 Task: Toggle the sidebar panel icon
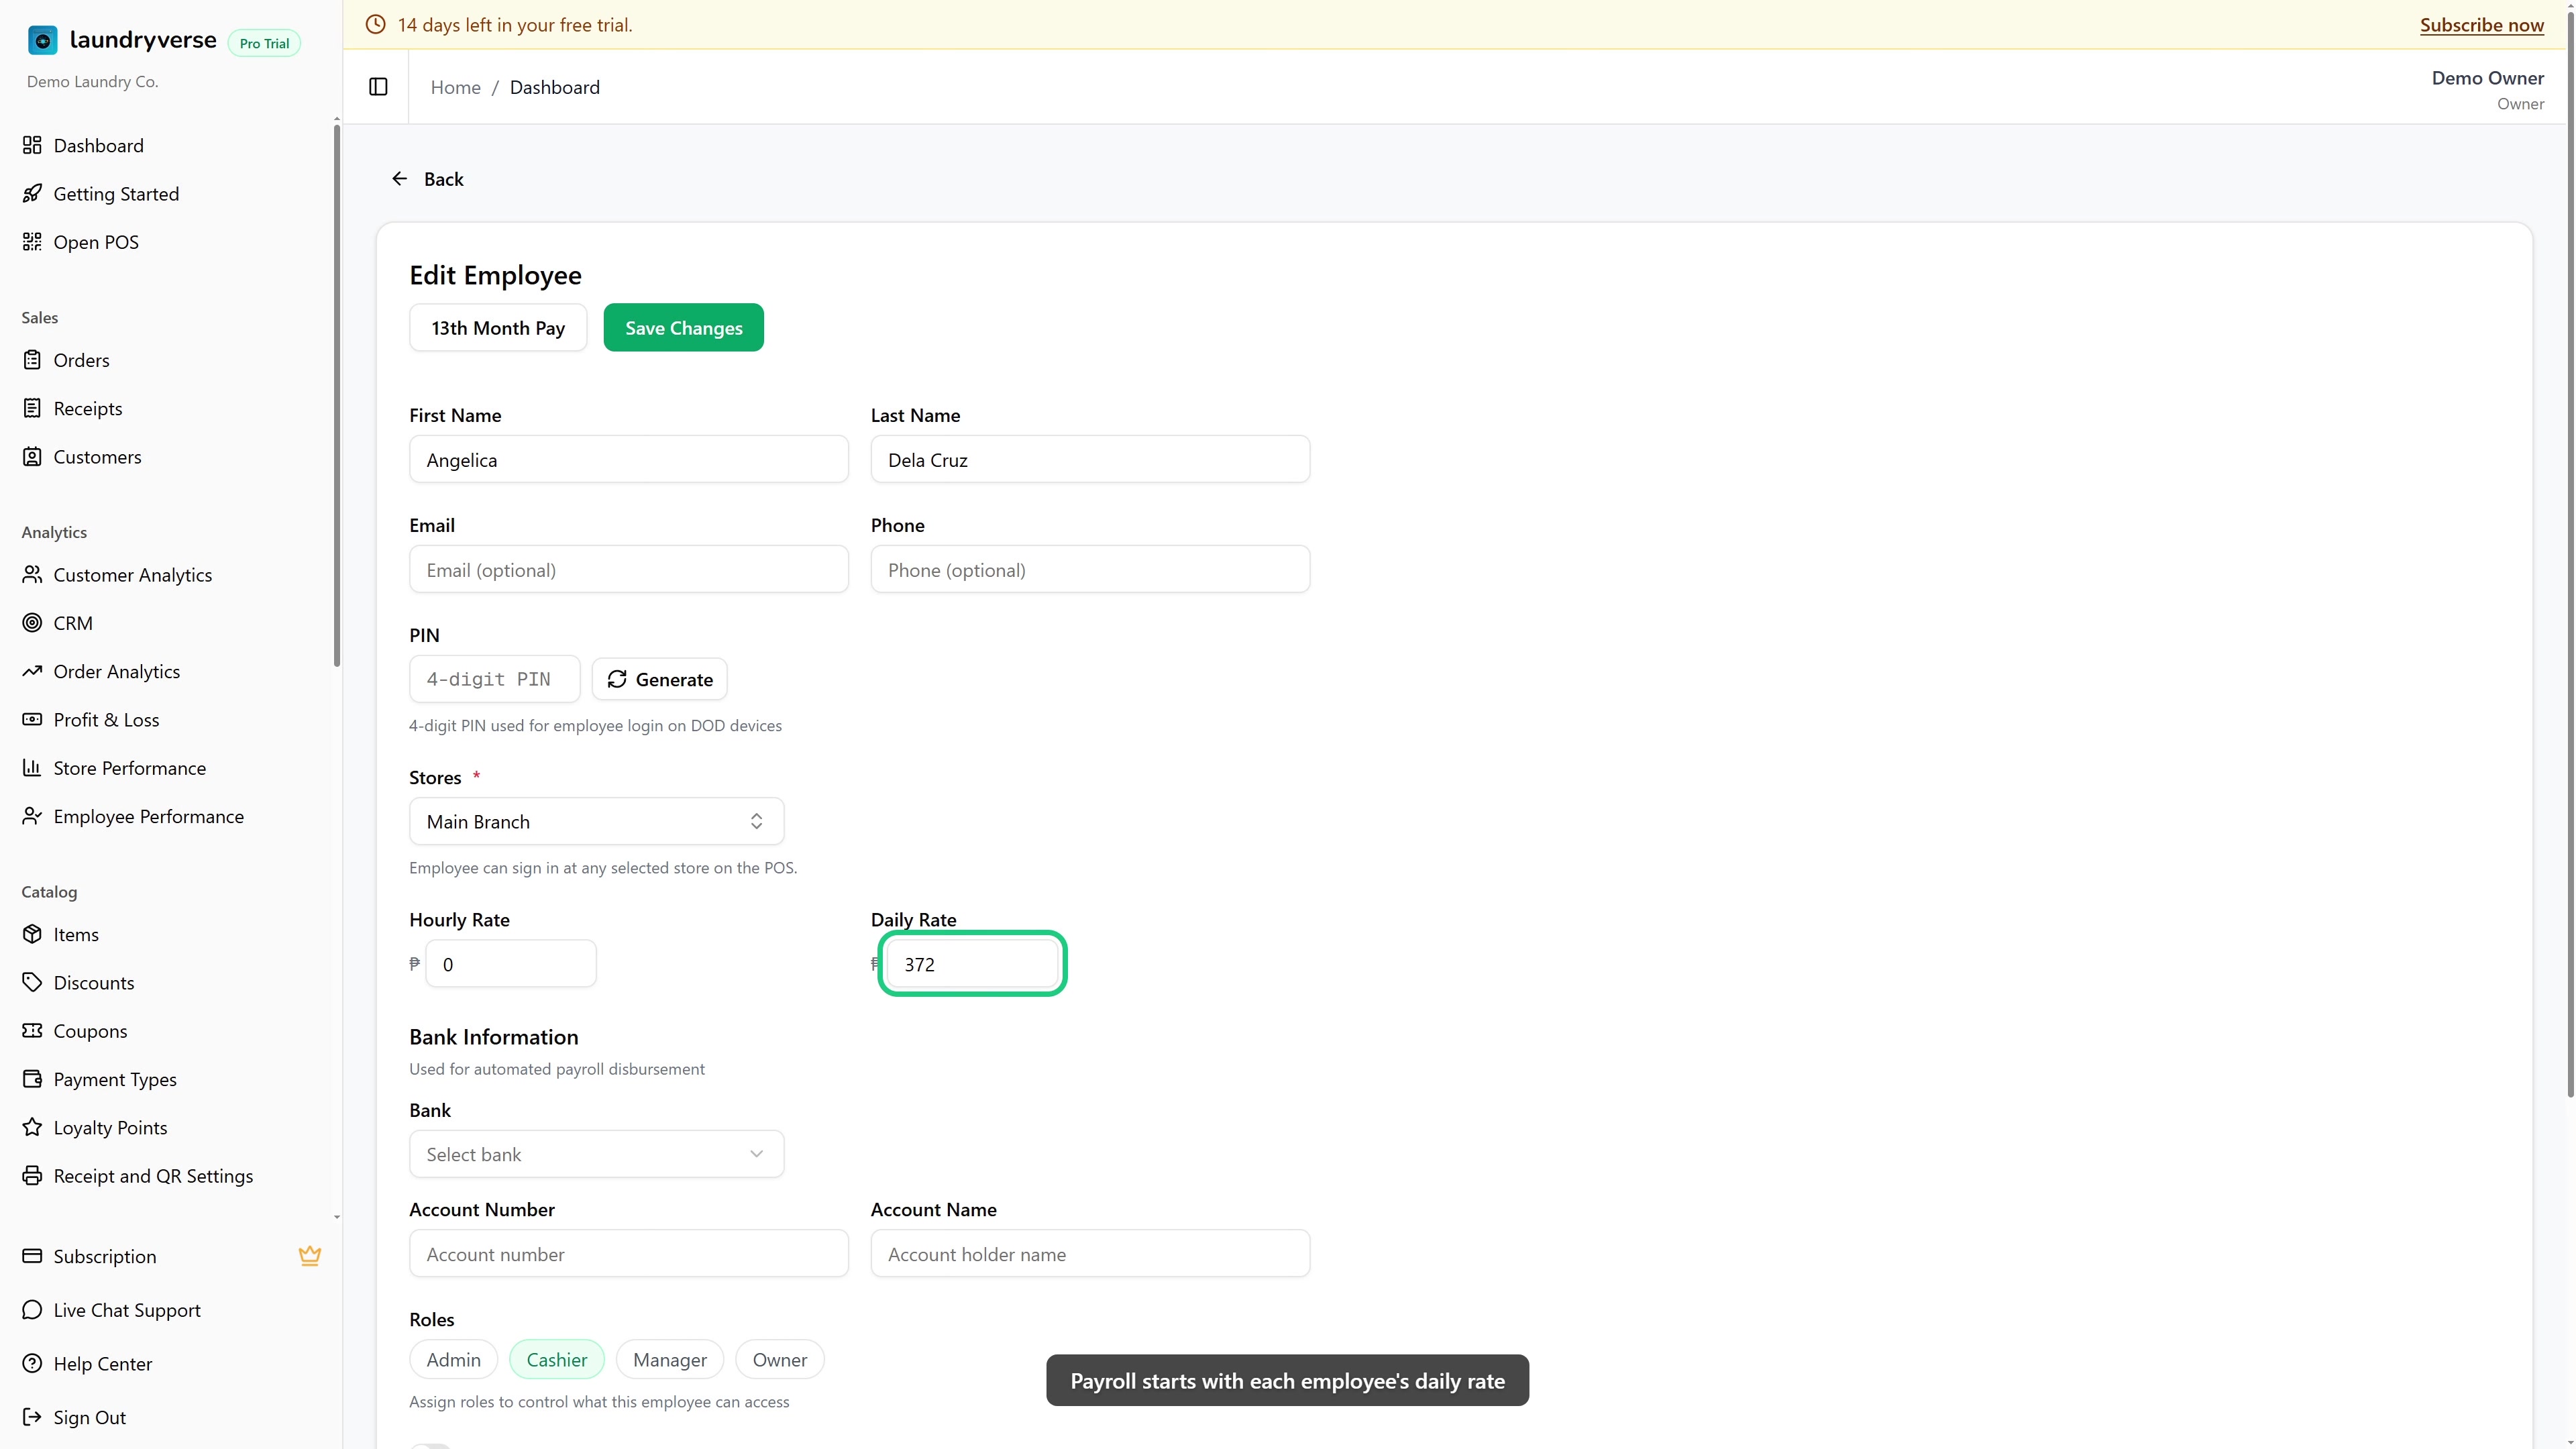point(378,87)
